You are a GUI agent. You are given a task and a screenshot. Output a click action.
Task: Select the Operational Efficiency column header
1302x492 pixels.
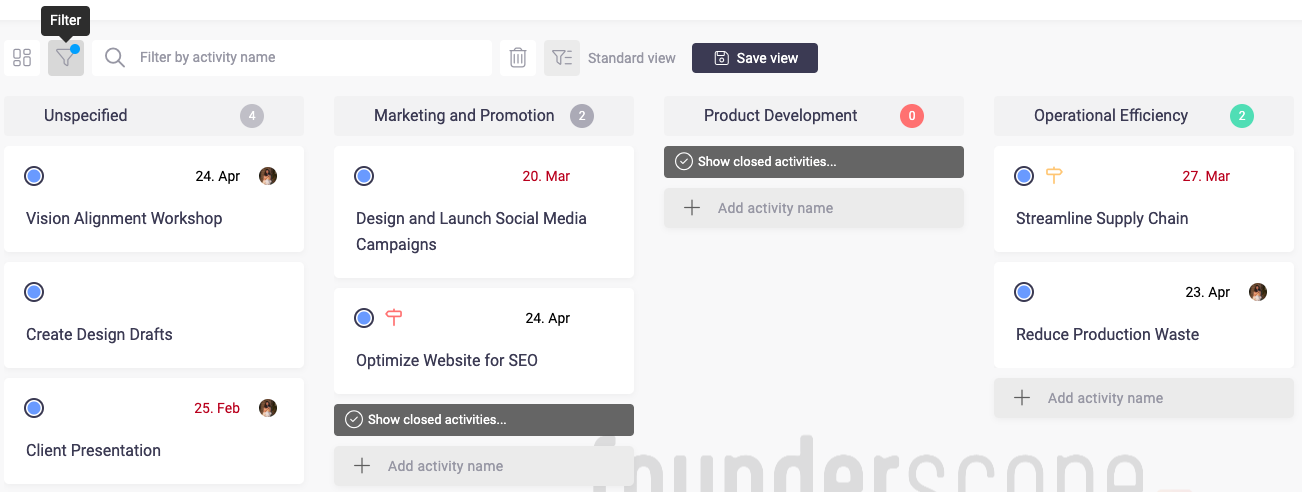pyautogui.click(x=1110, y=116)
